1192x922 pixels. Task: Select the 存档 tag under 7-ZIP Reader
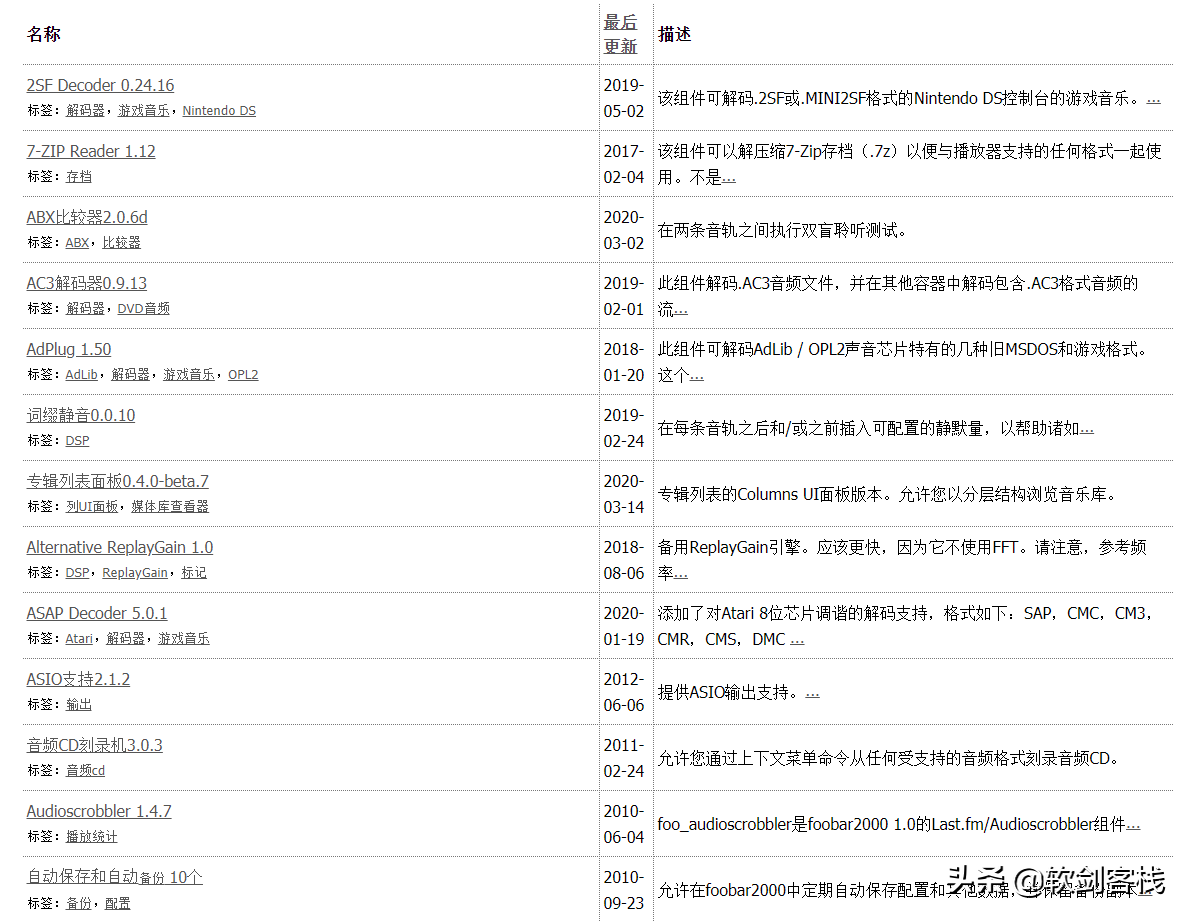79,177
